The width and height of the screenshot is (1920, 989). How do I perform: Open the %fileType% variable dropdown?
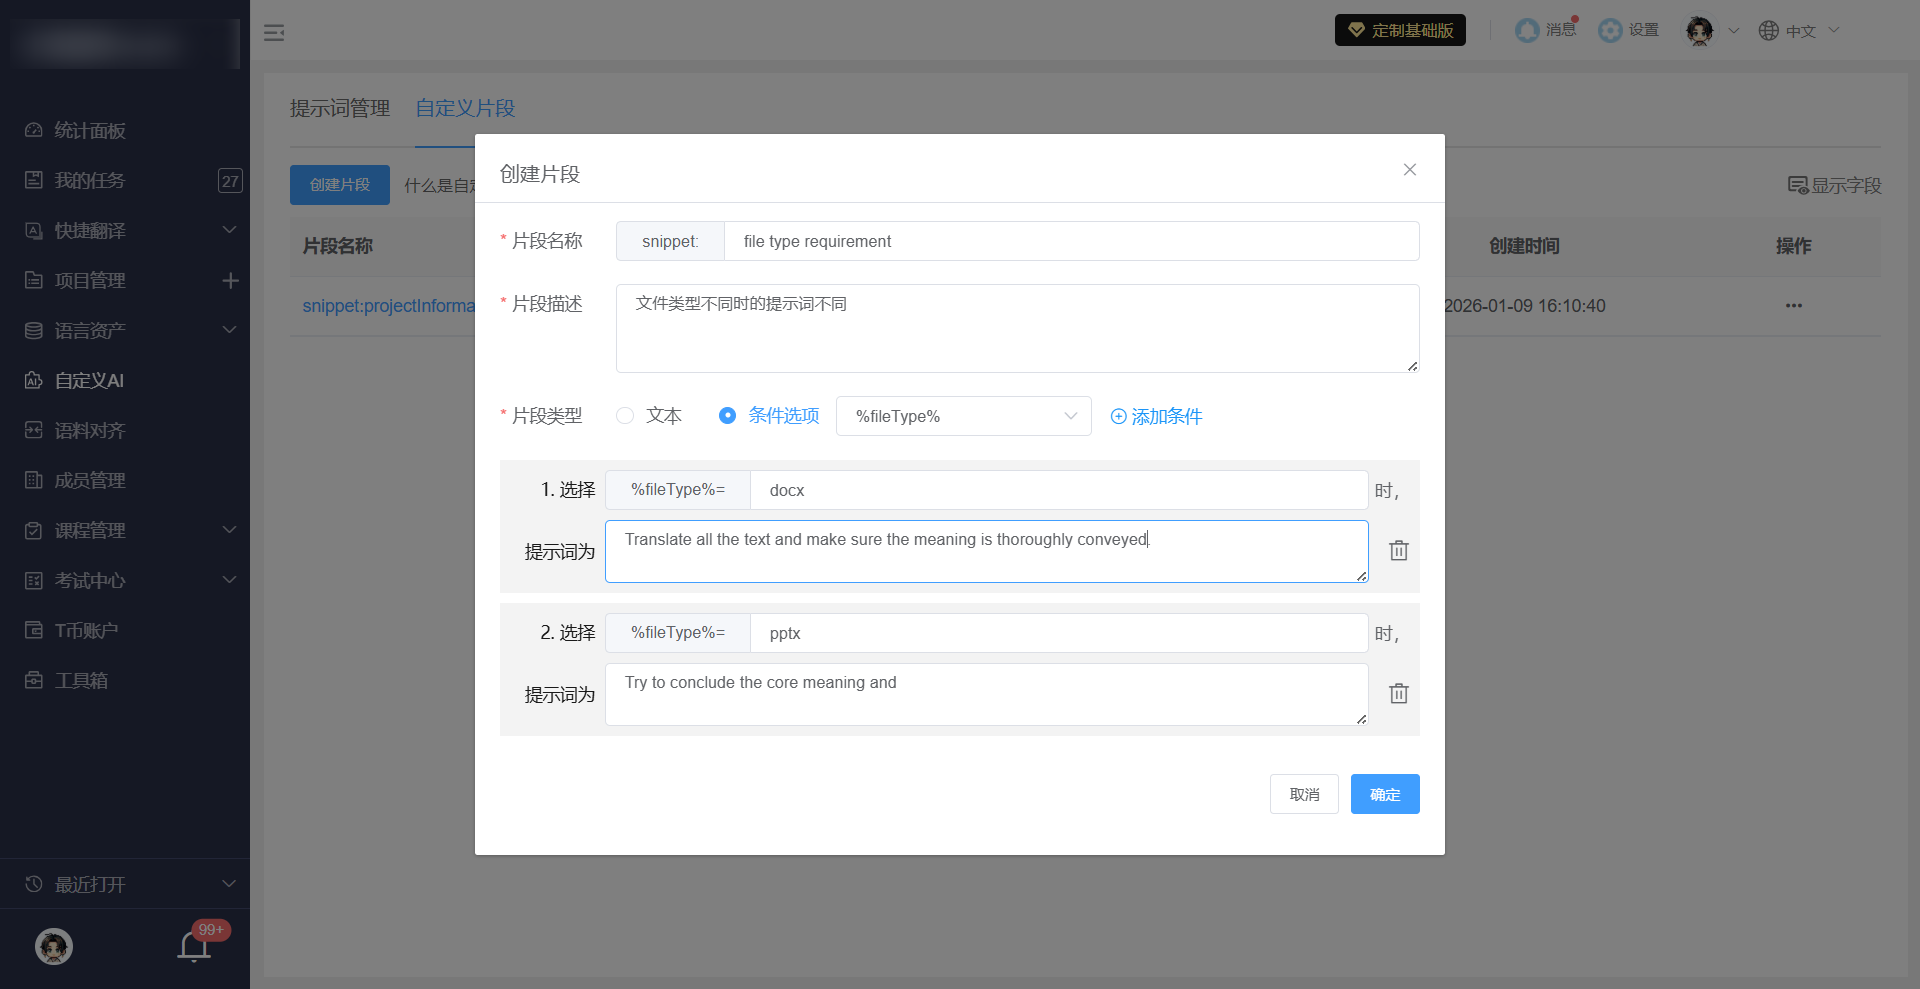click(963, 416)
